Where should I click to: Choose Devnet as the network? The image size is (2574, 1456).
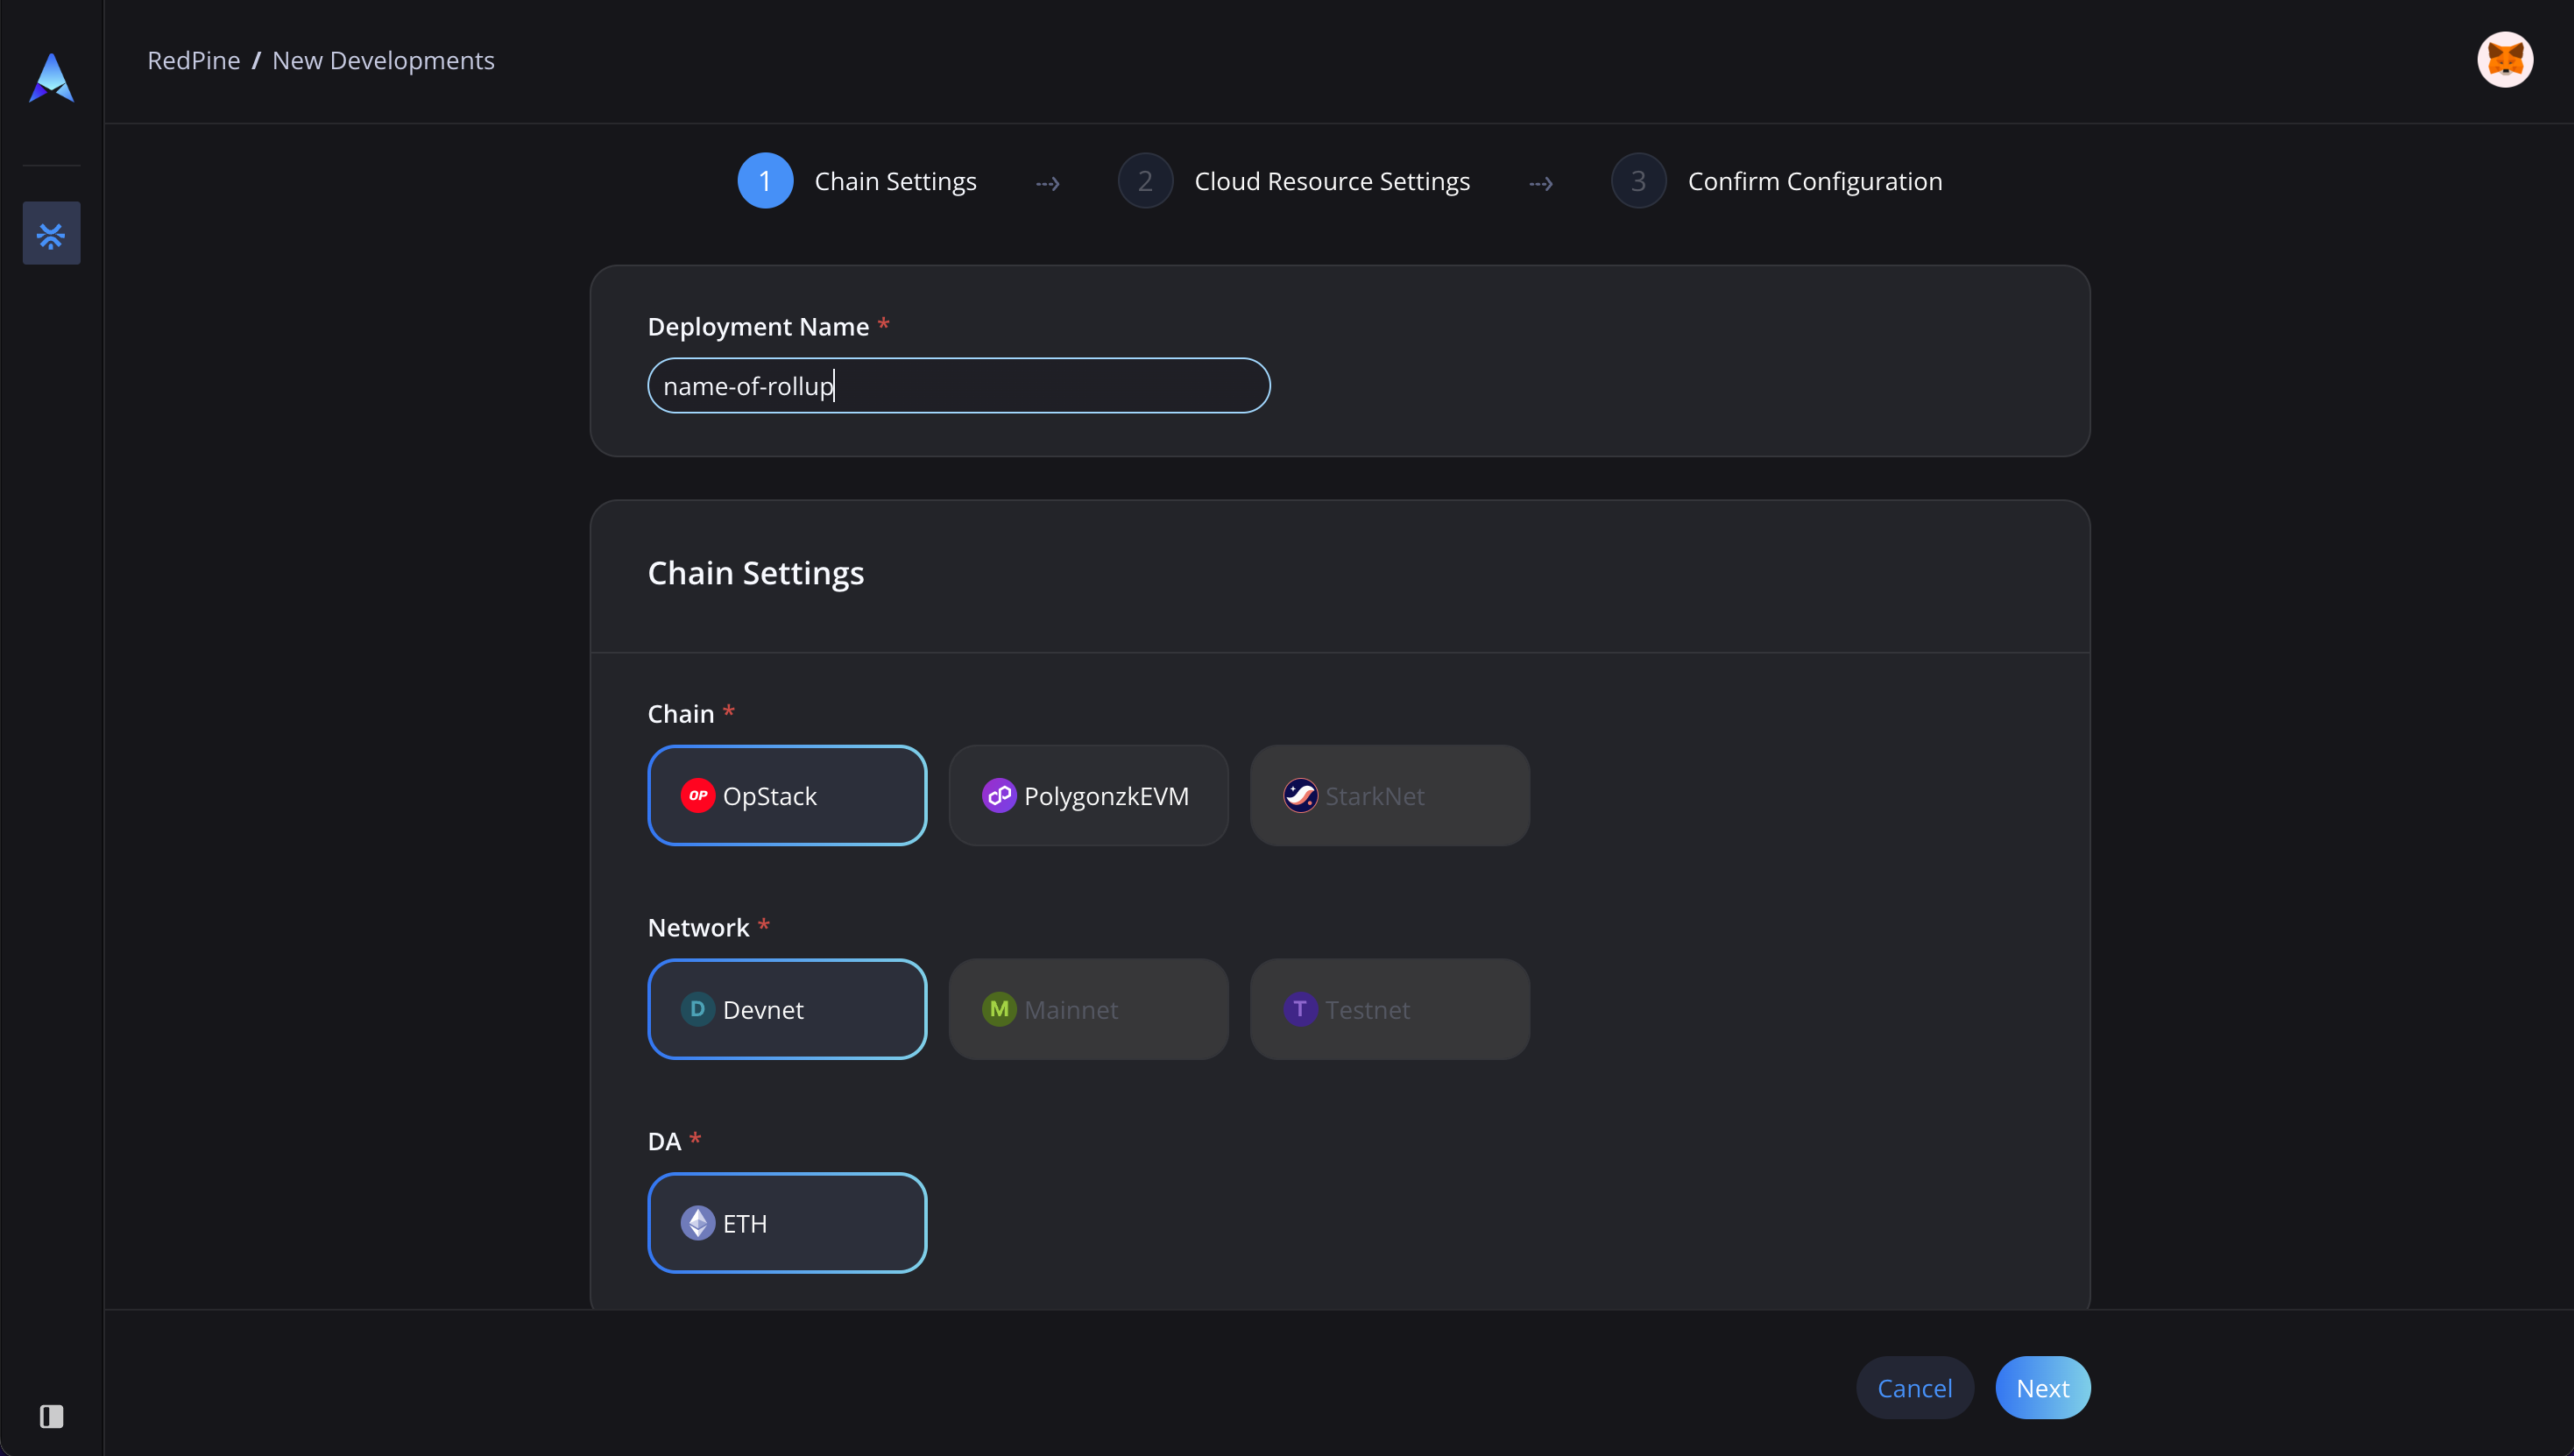tap(787, 1009)
